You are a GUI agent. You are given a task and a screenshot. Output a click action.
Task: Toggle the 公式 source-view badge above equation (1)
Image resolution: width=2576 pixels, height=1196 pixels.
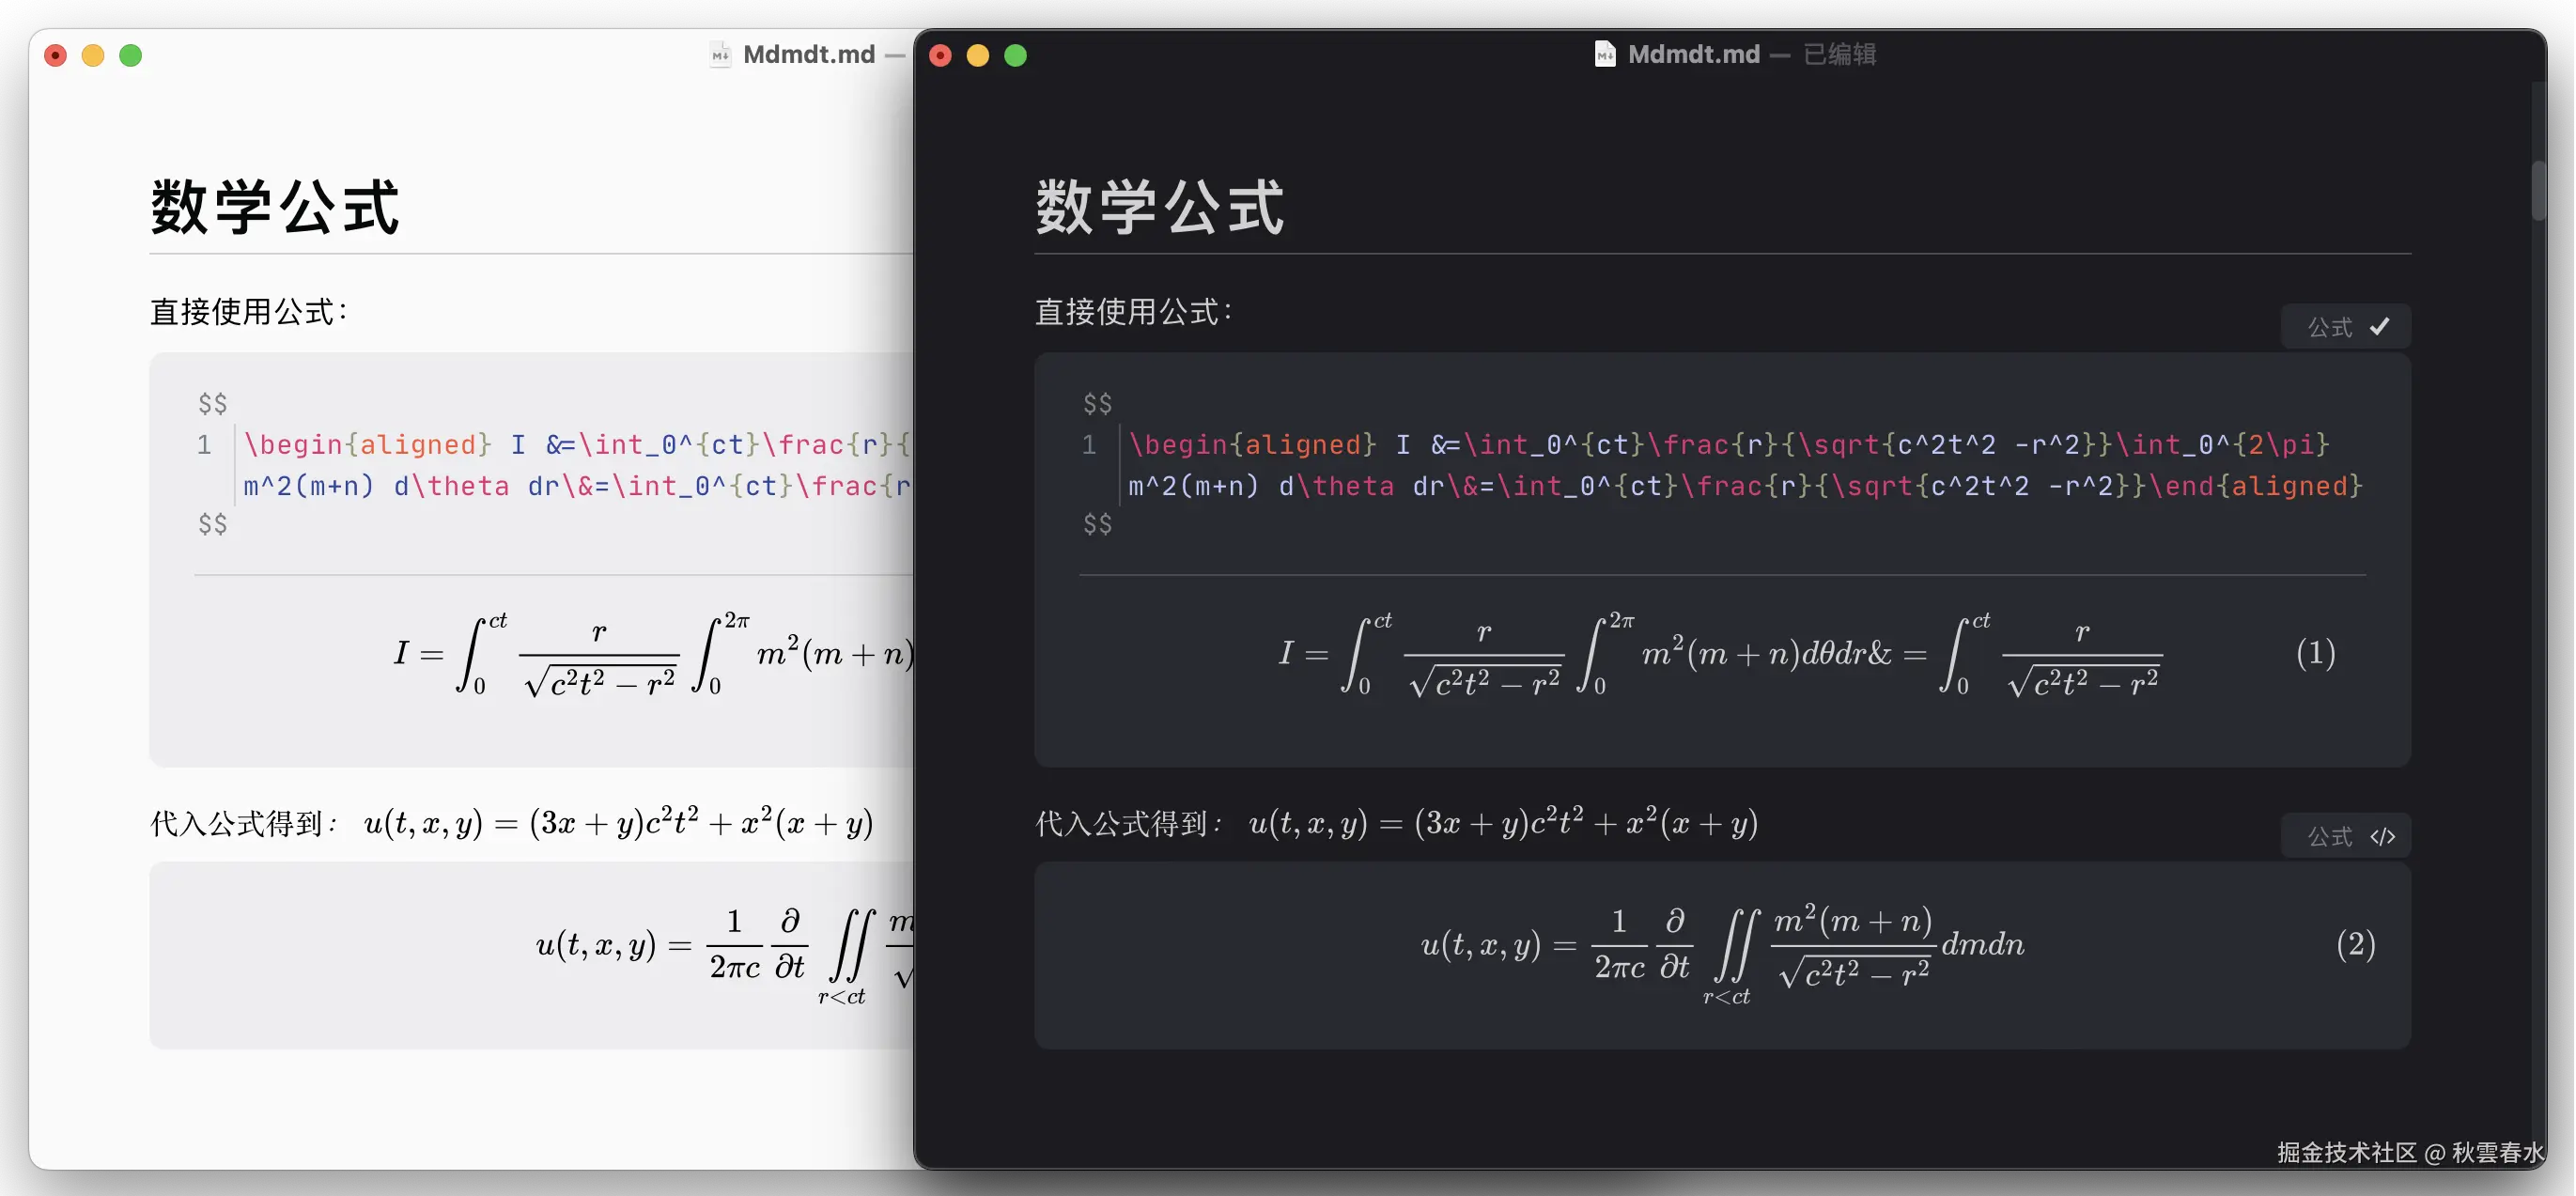pos(2345,326)
